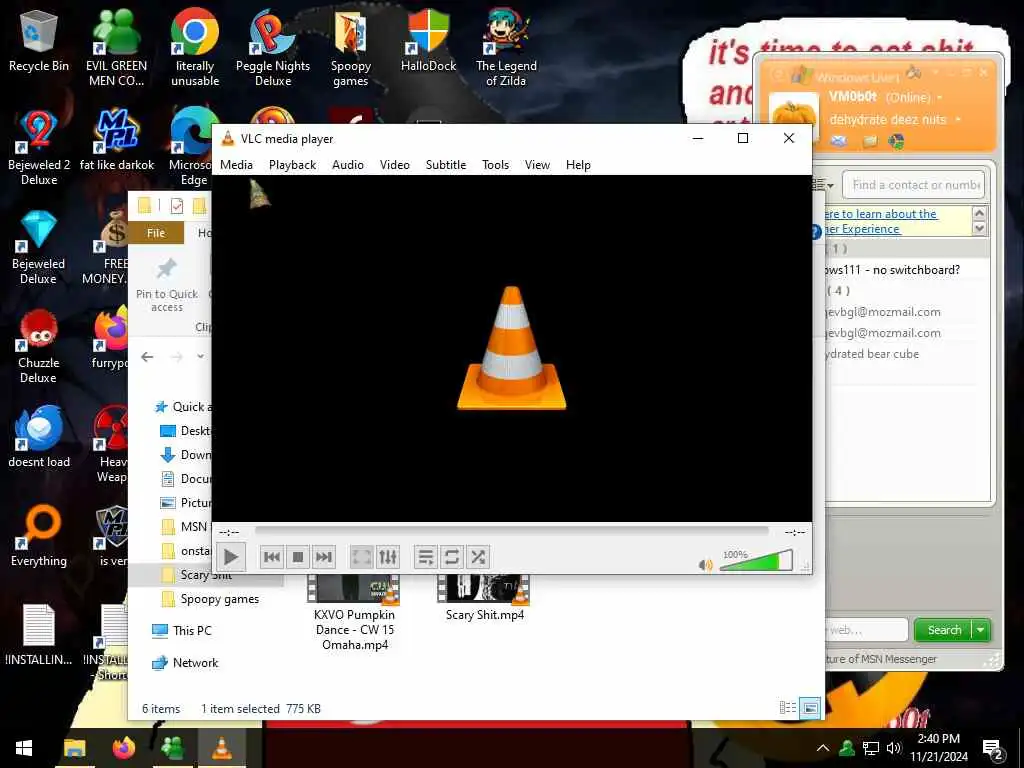The width and height of the screenshot is (1024, 768).
Task: Open VLC Help menu
Action: [578, 165]
